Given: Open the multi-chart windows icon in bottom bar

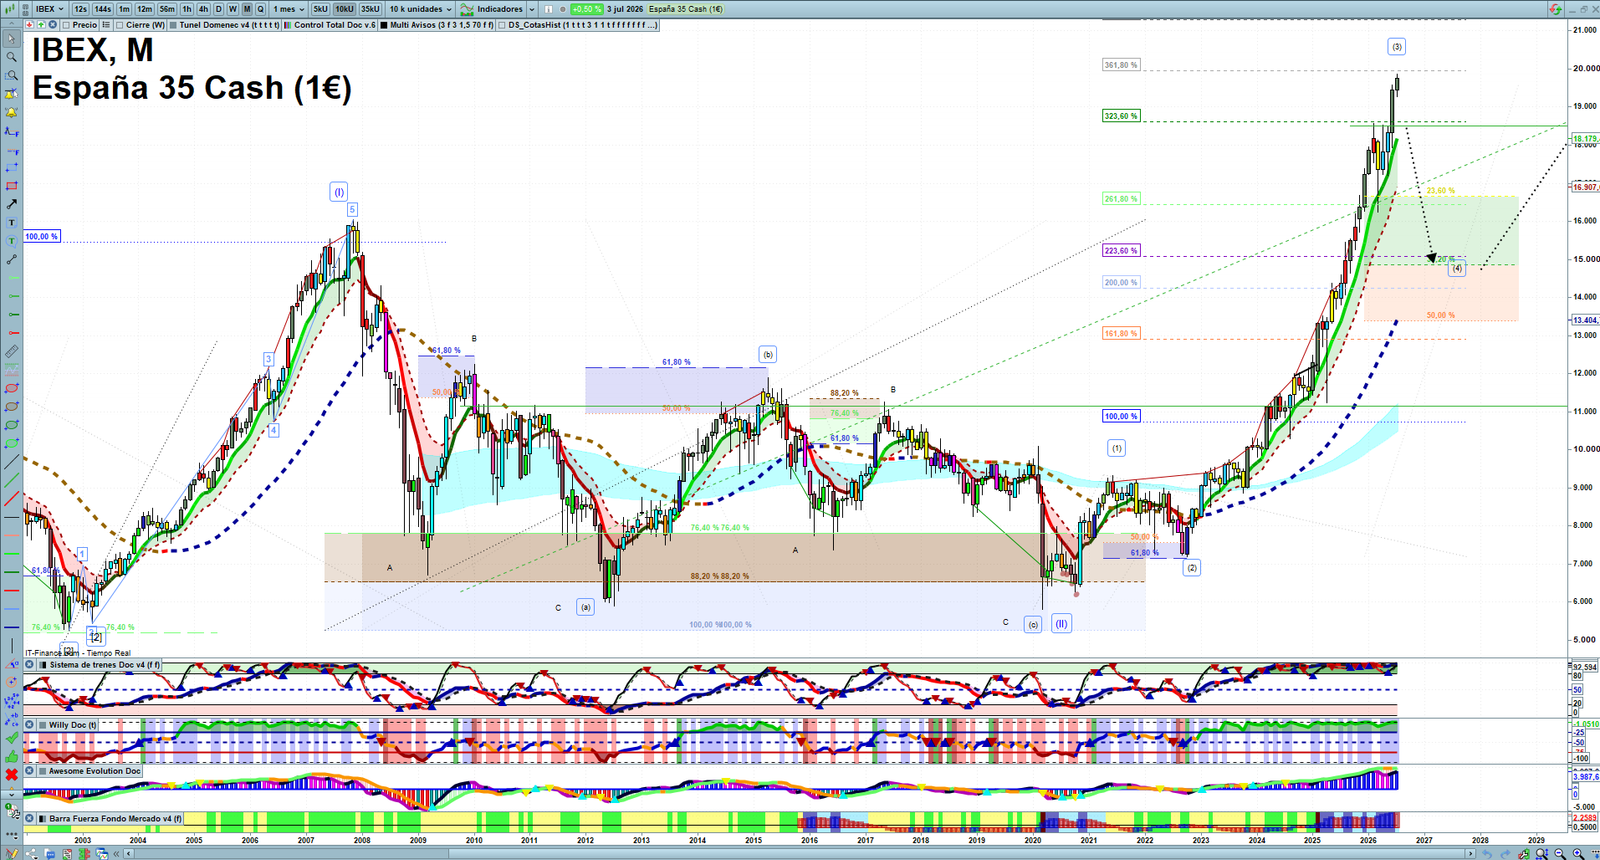Looking at the screenshot, I should (x=102, y=853).
